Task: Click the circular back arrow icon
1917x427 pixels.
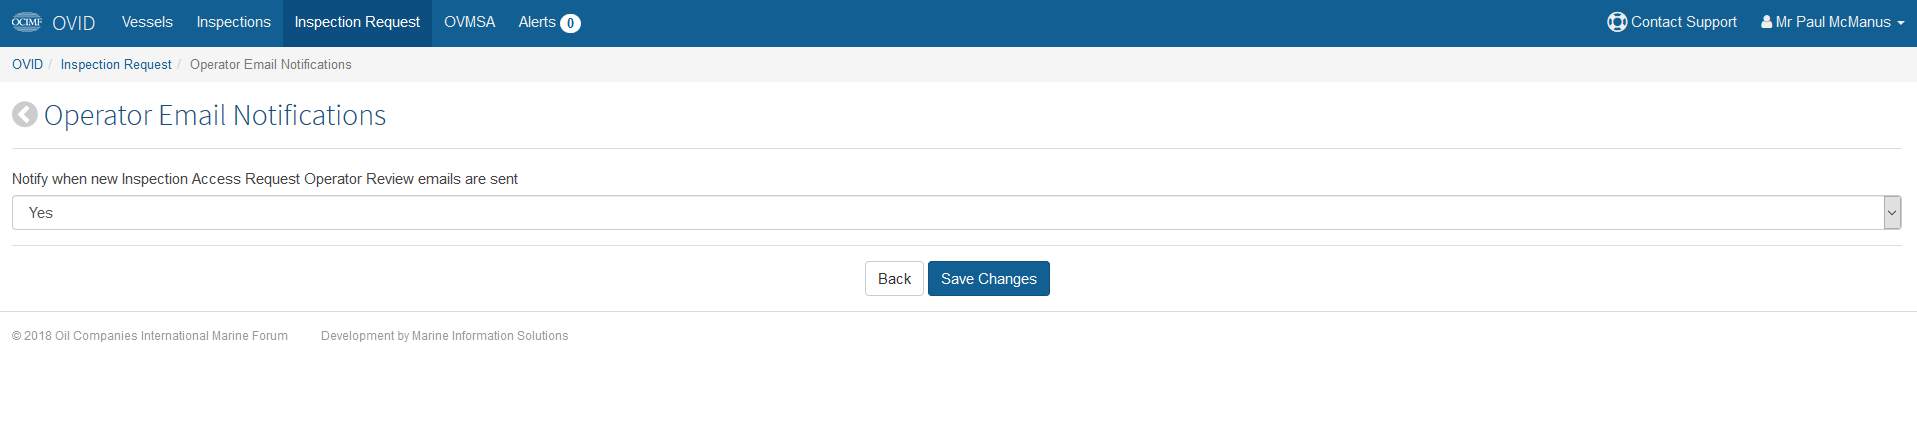Action: pyautogui.click(x=25, y=115)
